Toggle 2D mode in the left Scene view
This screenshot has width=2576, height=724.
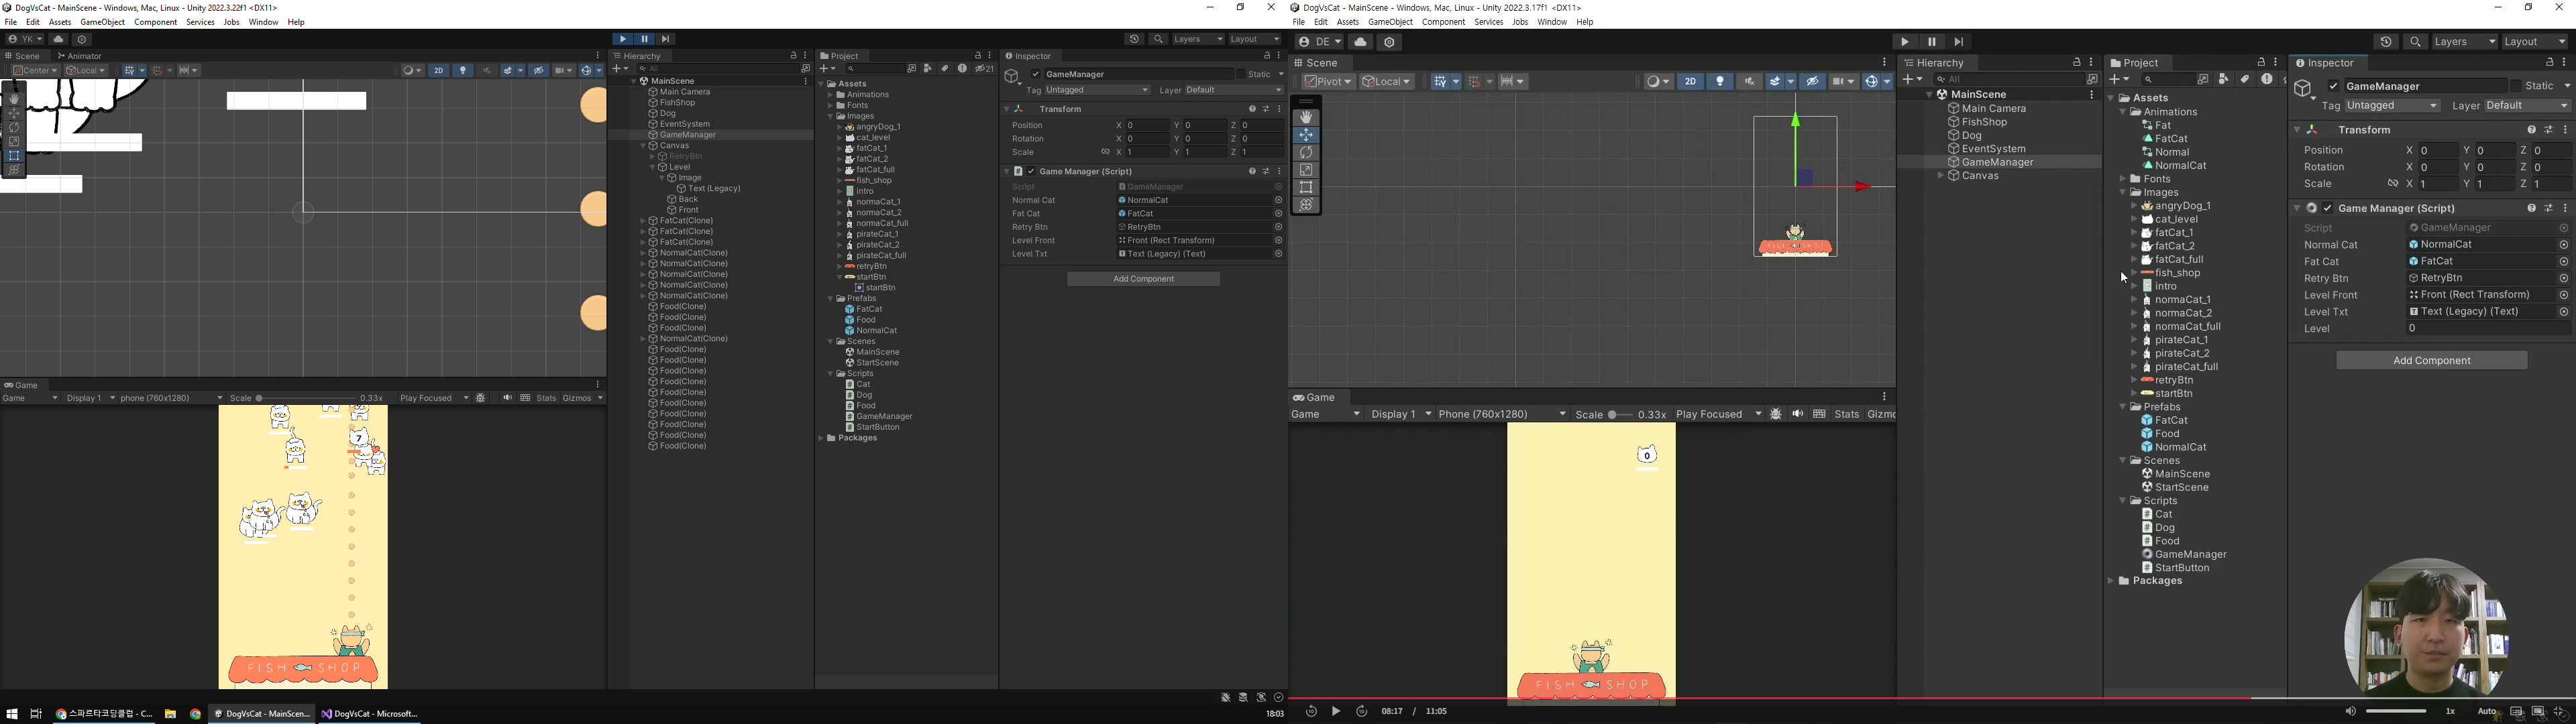pyautogui.click(x=438, y=71)
